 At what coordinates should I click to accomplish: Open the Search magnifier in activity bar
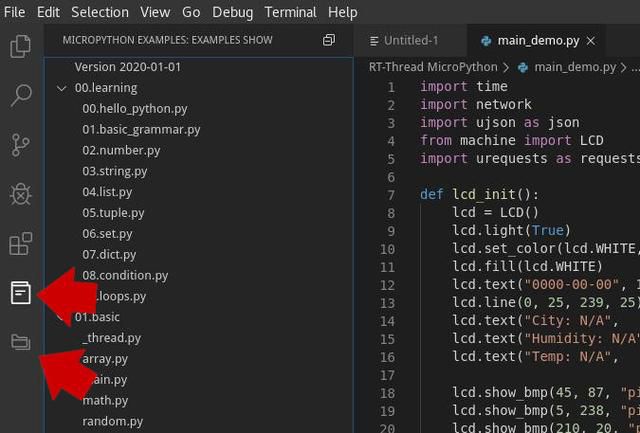pos(21,95)
